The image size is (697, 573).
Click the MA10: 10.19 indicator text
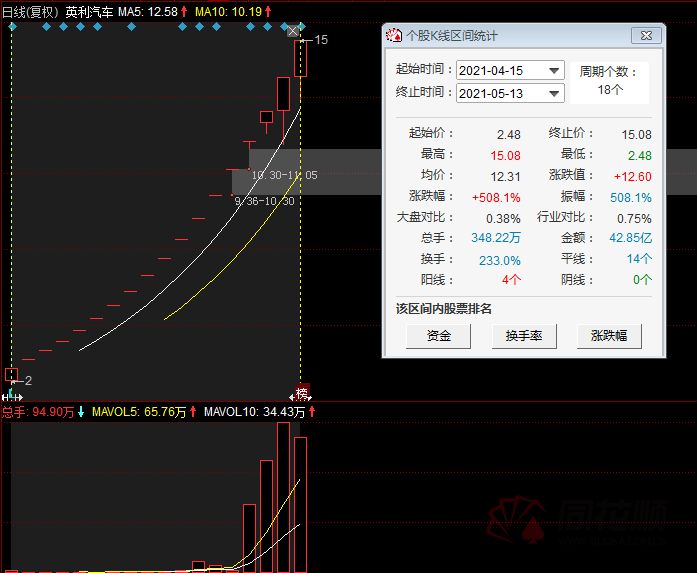click(x=228, y=12)
